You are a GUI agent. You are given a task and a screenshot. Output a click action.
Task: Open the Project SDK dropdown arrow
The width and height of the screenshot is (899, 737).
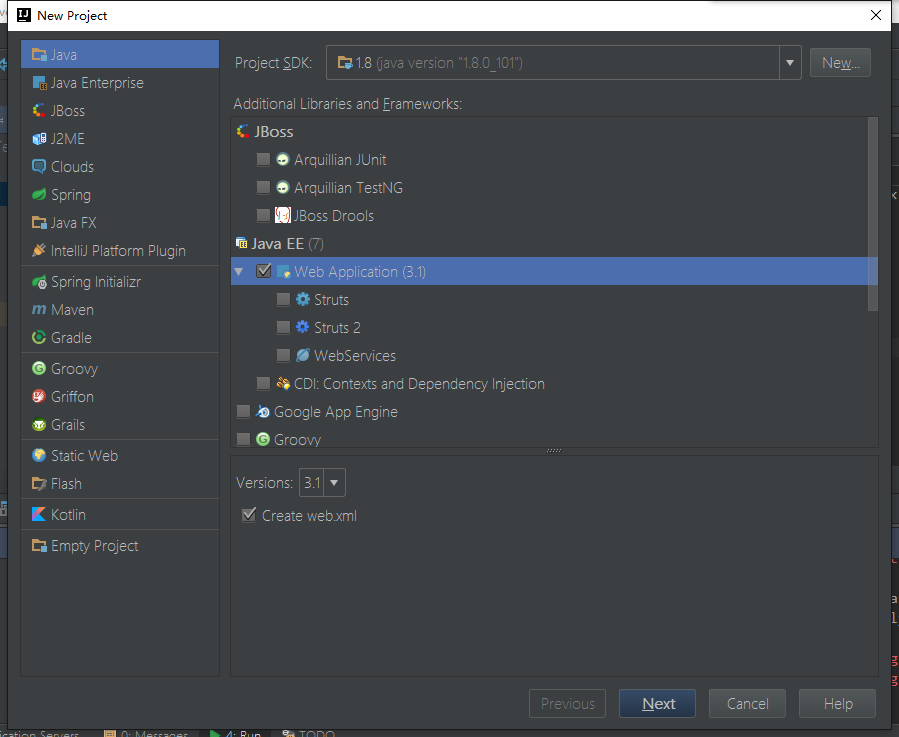pos(790,63)
